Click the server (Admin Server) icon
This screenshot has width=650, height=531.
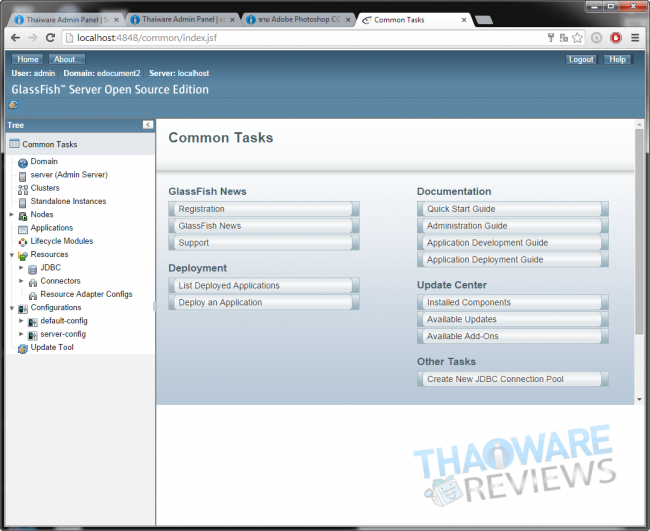23,176
